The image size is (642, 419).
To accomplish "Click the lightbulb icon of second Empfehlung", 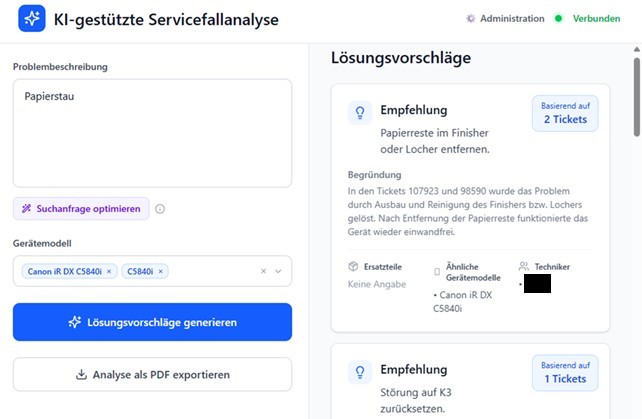I will [360, 372].
